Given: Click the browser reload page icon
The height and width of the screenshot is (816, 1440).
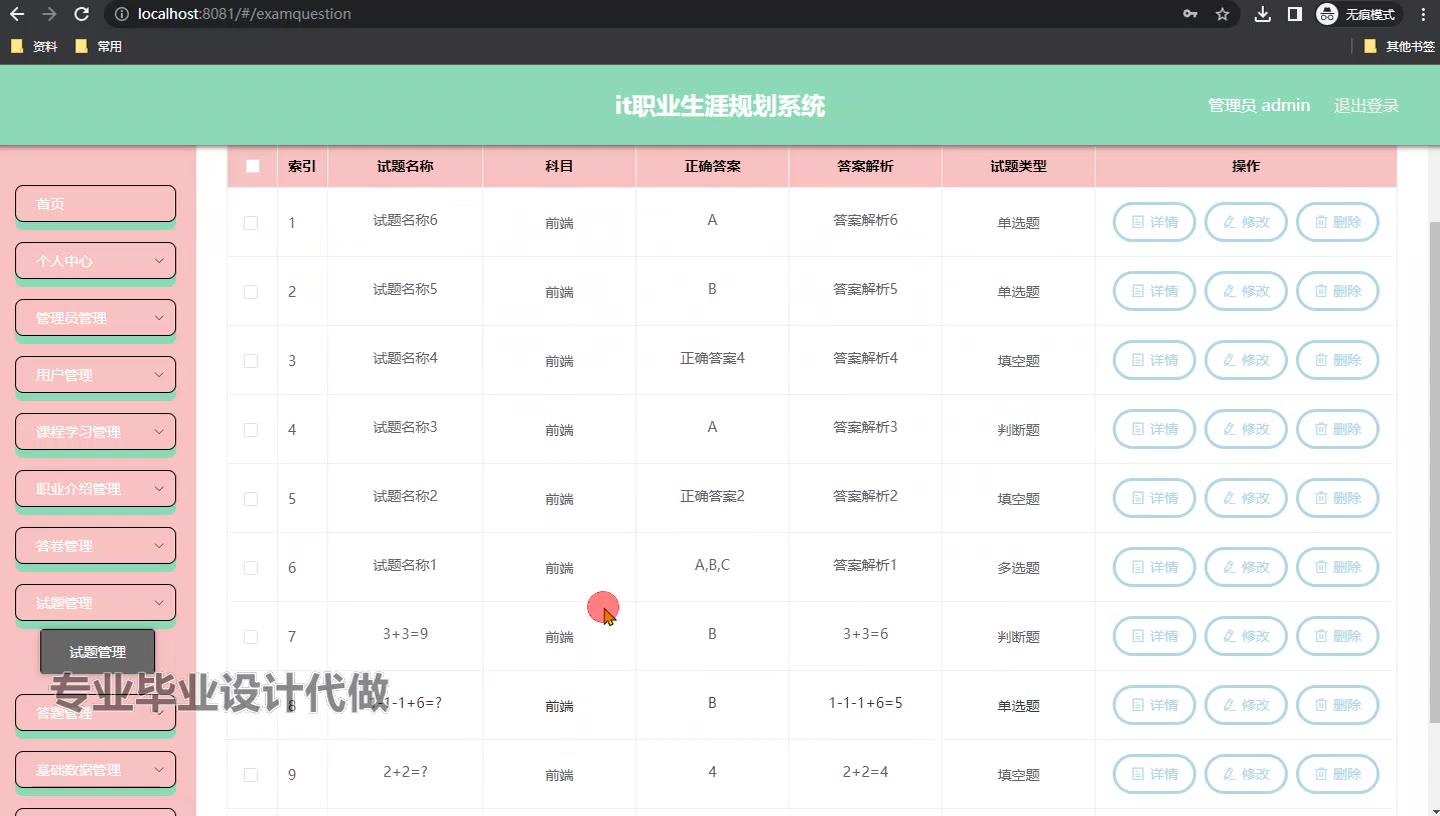Looking at the screenshot, I should tap(82, 14).
